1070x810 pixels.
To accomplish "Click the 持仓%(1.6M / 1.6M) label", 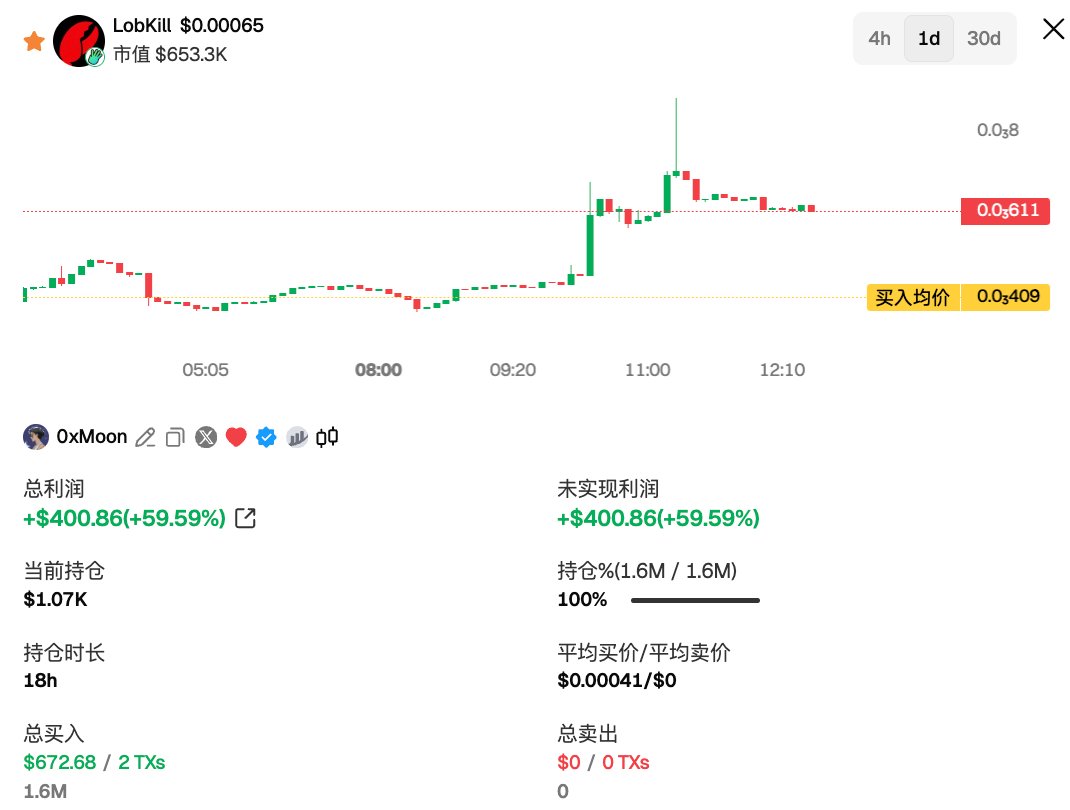I will 647,570.
